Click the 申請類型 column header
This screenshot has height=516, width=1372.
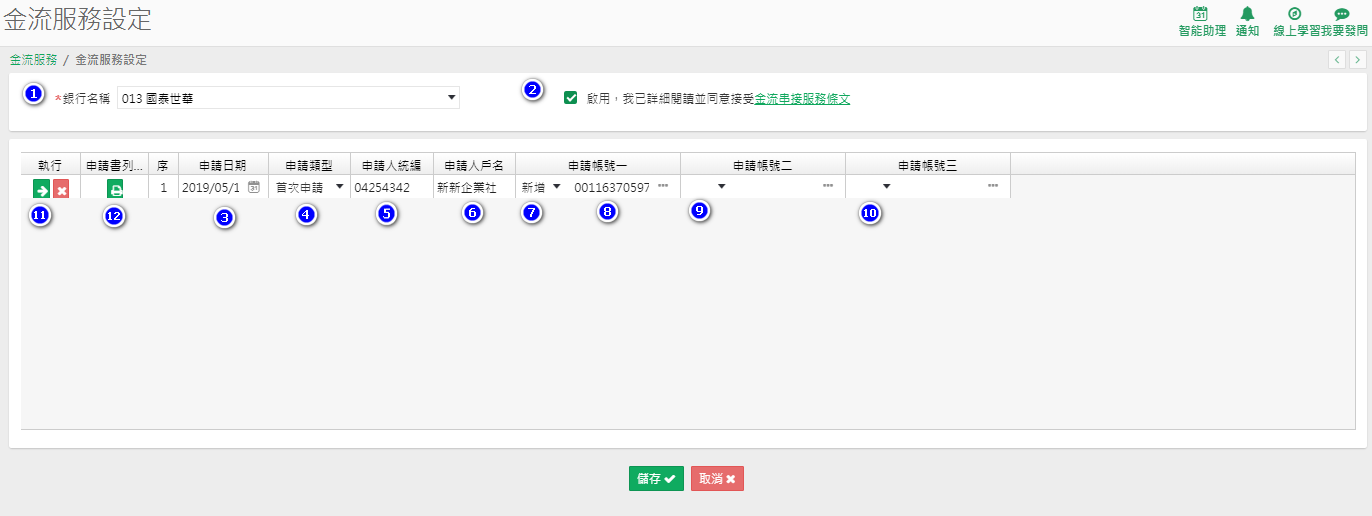click(x=309, y=165)
